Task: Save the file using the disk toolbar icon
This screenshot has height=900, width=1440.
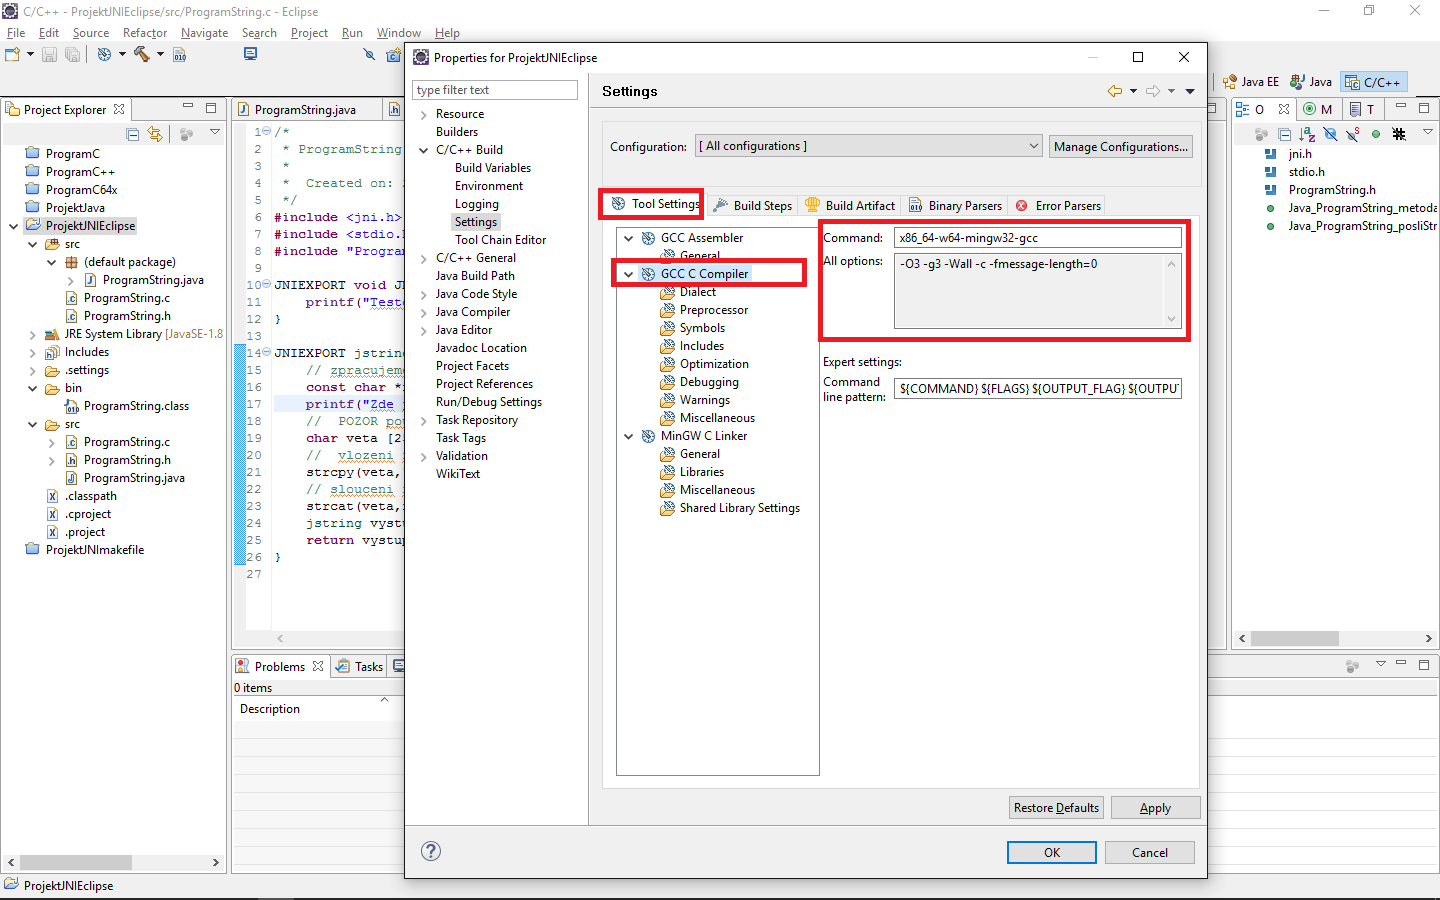Action: click(x=49, y=54)
